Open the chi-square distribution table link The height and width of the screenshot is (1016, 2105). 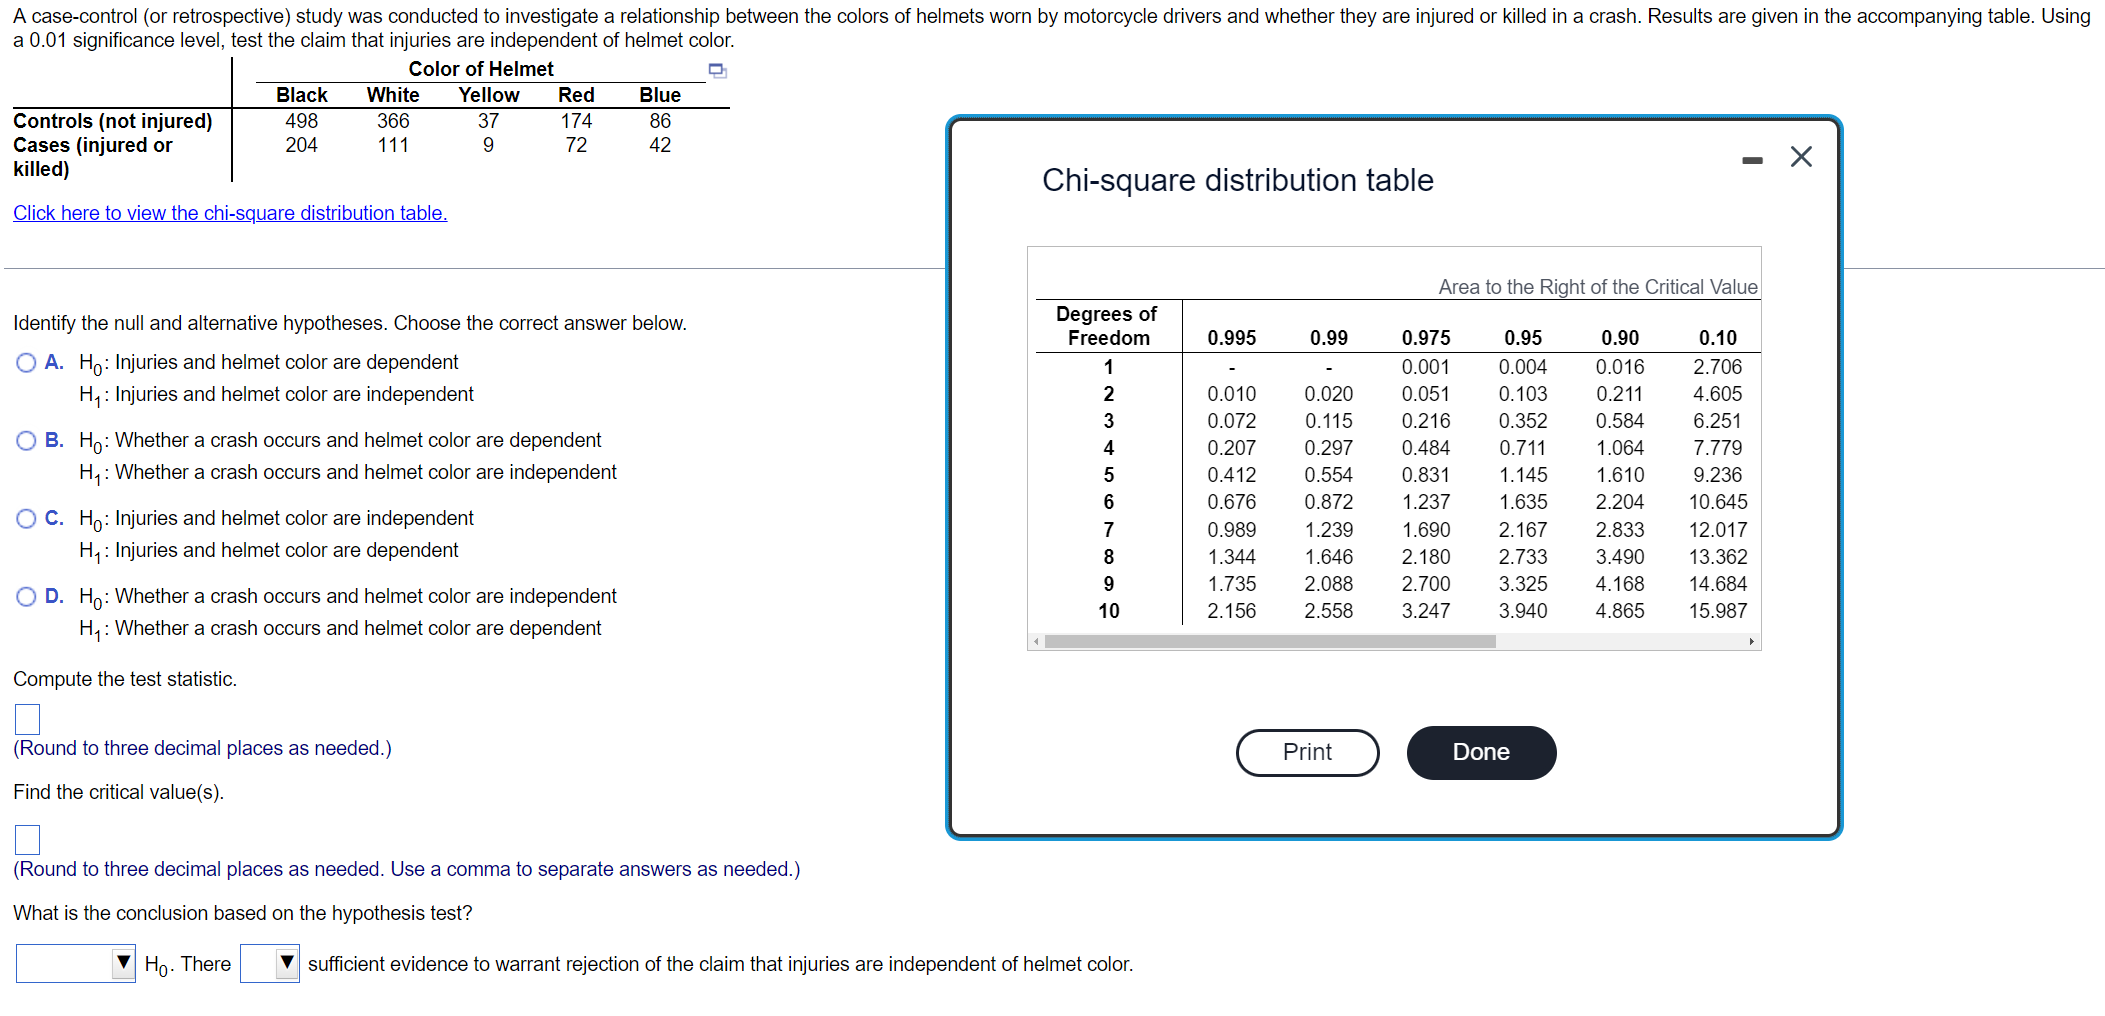229,212
